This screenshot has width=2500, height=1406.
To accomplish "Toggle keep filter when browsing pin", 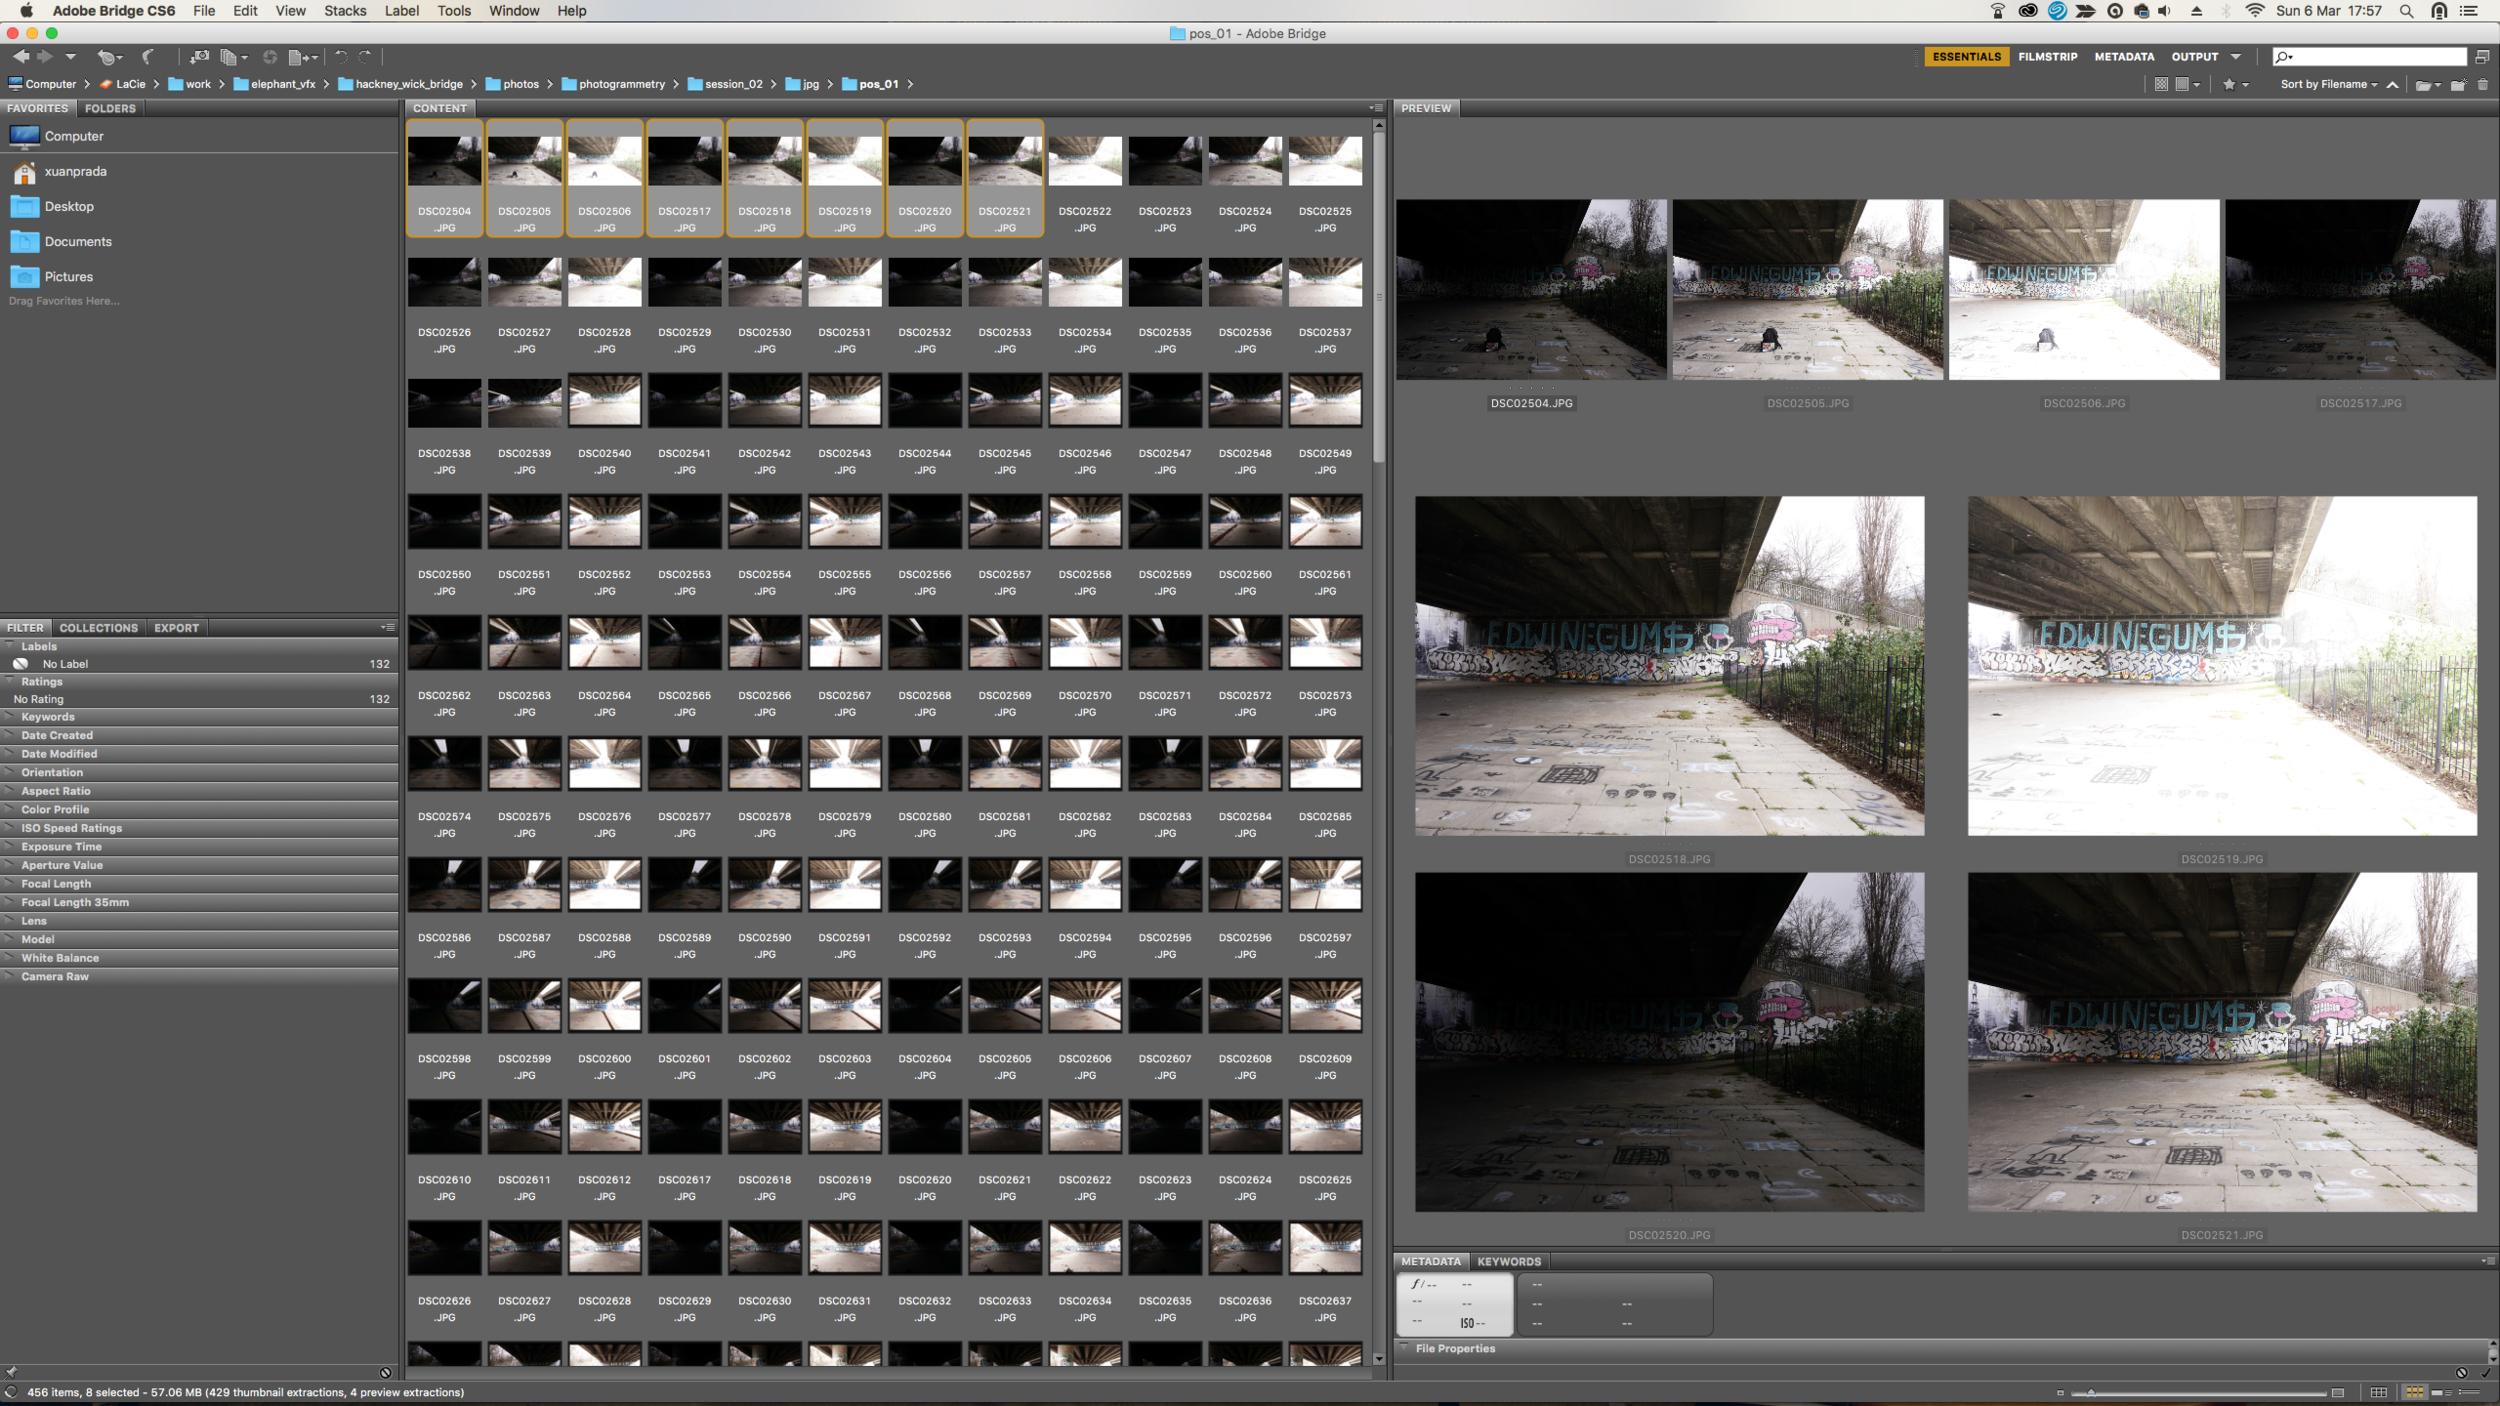I will (11, 1373).
